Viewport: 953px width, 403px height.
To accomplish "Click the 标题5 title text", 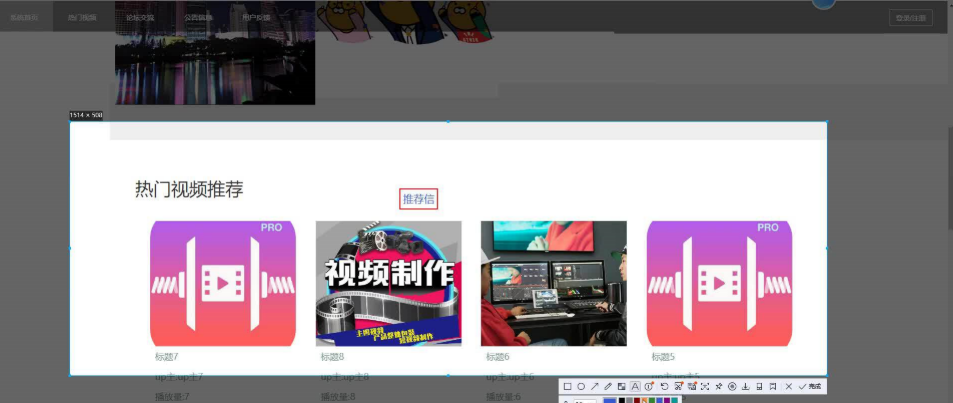I will [663, 357].
